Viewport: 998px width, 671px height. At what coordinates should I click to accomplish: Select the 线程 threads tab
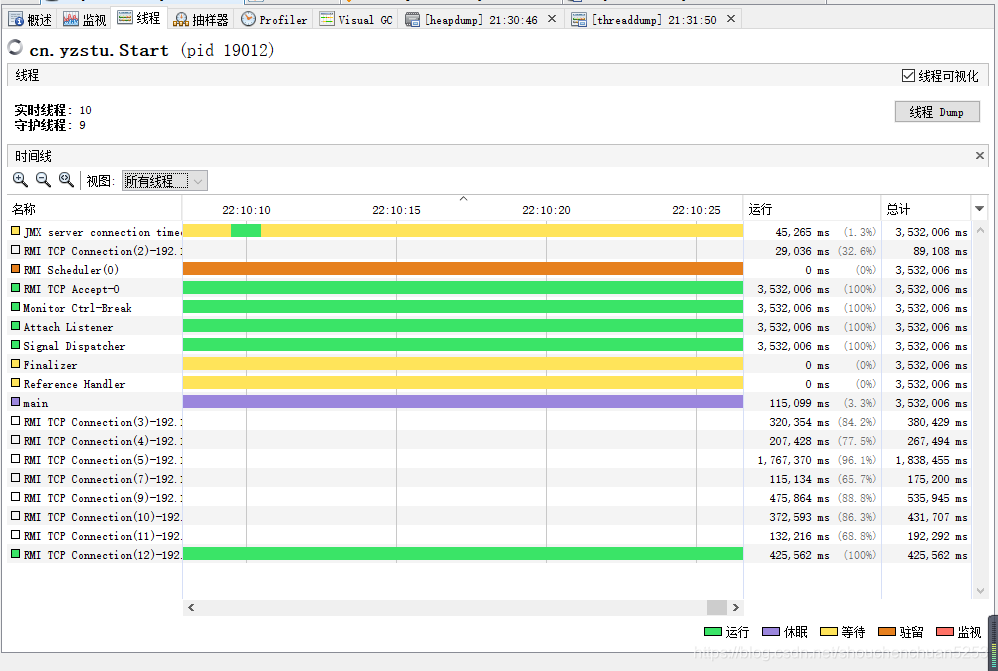pos(139,18)
